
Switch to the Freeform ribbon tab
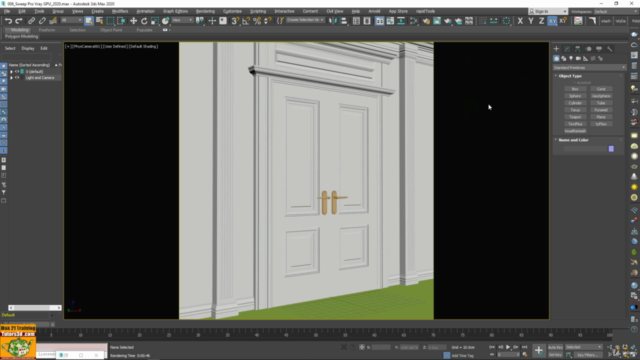pyautogui.click(x=47, y=30)
